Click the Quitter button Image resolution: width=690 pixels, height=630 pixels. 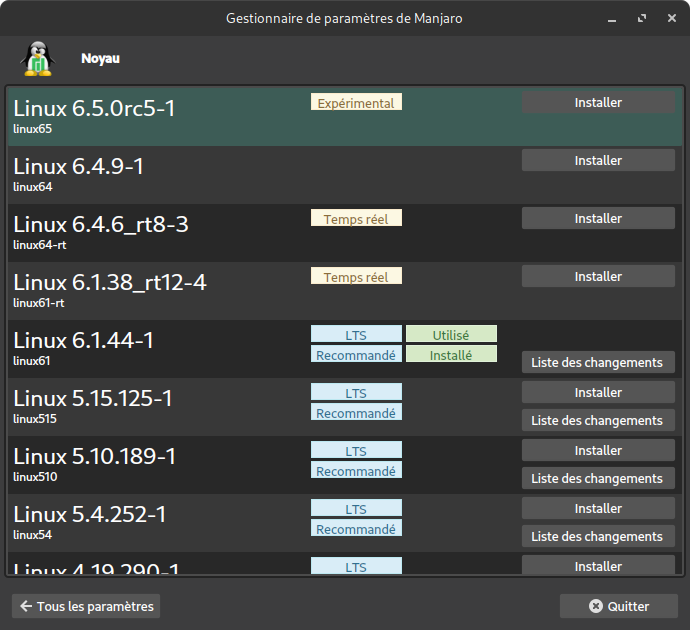pos(619,606)
